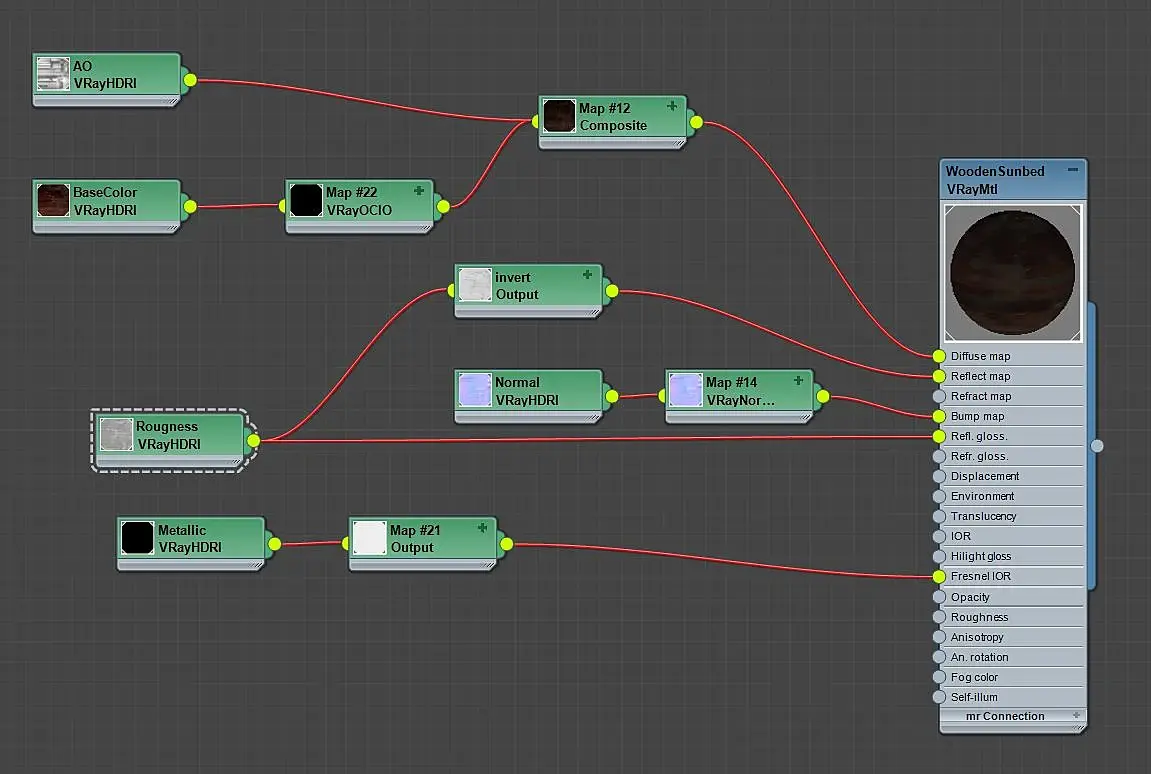Click the Reflect map input socket
Viewport: 1151px width, 774px height.
[939, 376]
